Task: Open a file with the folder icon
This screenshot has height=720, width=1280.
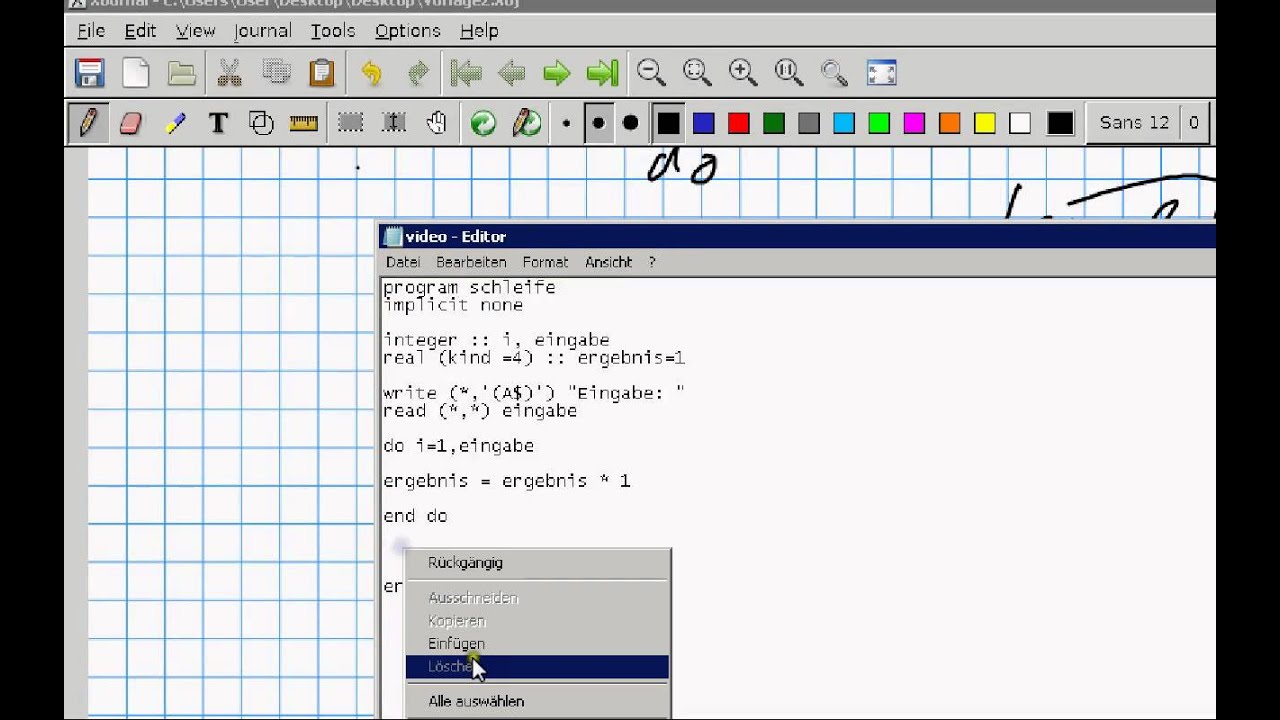Action: (181, 73)
